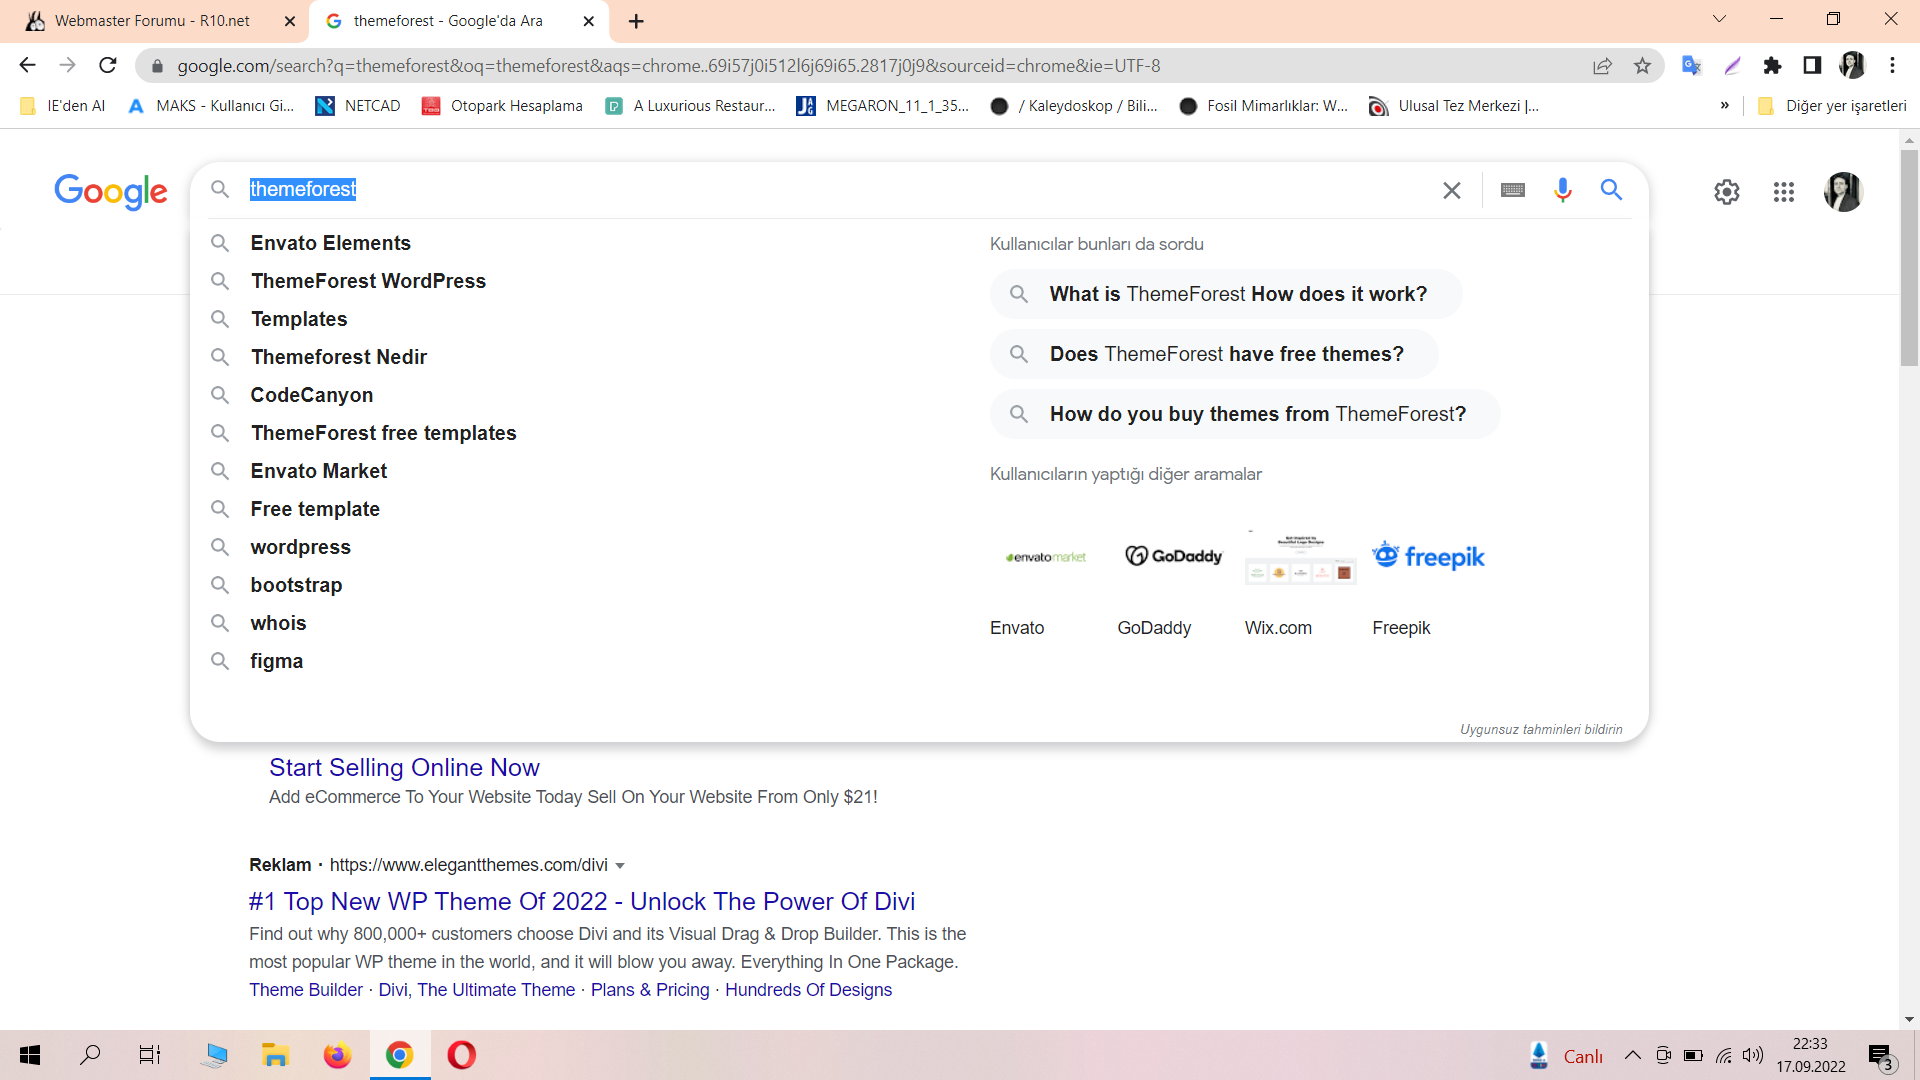
Task: Toggle Chrome side panel
Action: coord(1812,66)
